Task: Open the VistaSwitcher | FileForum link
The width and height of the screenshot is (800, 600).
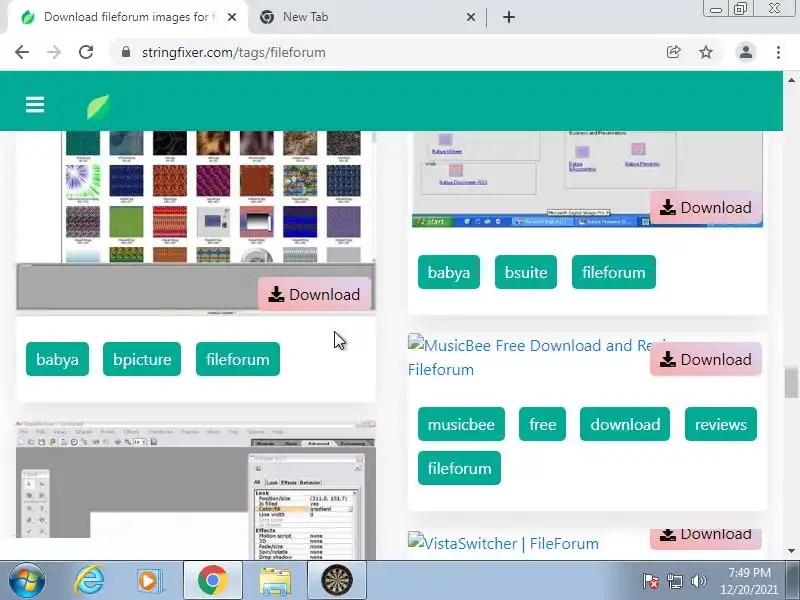Action: [x=503, y=543]
